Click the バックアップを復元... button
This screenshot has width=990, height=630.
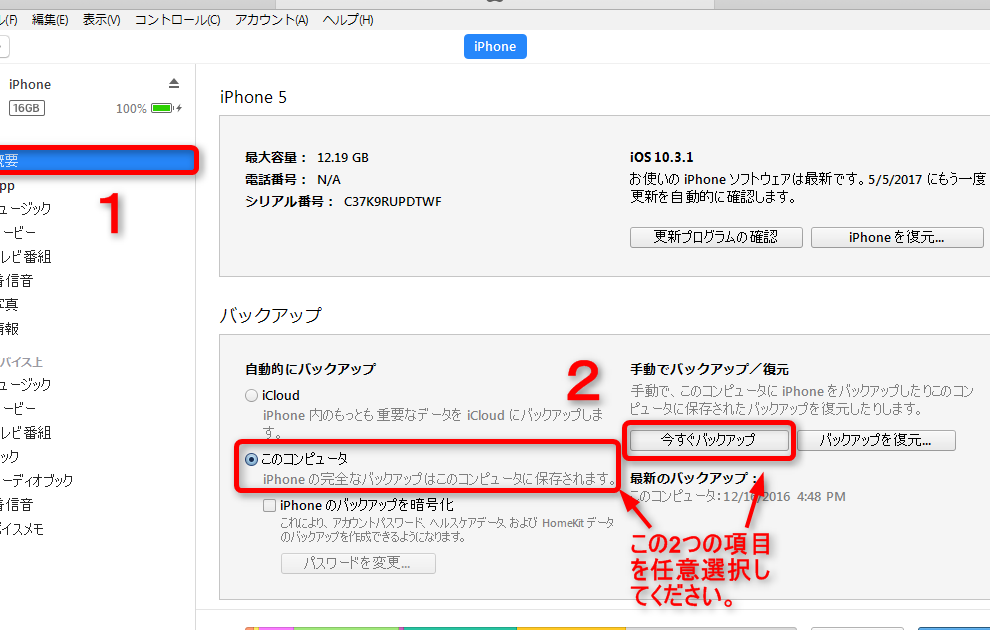(877, 440)
